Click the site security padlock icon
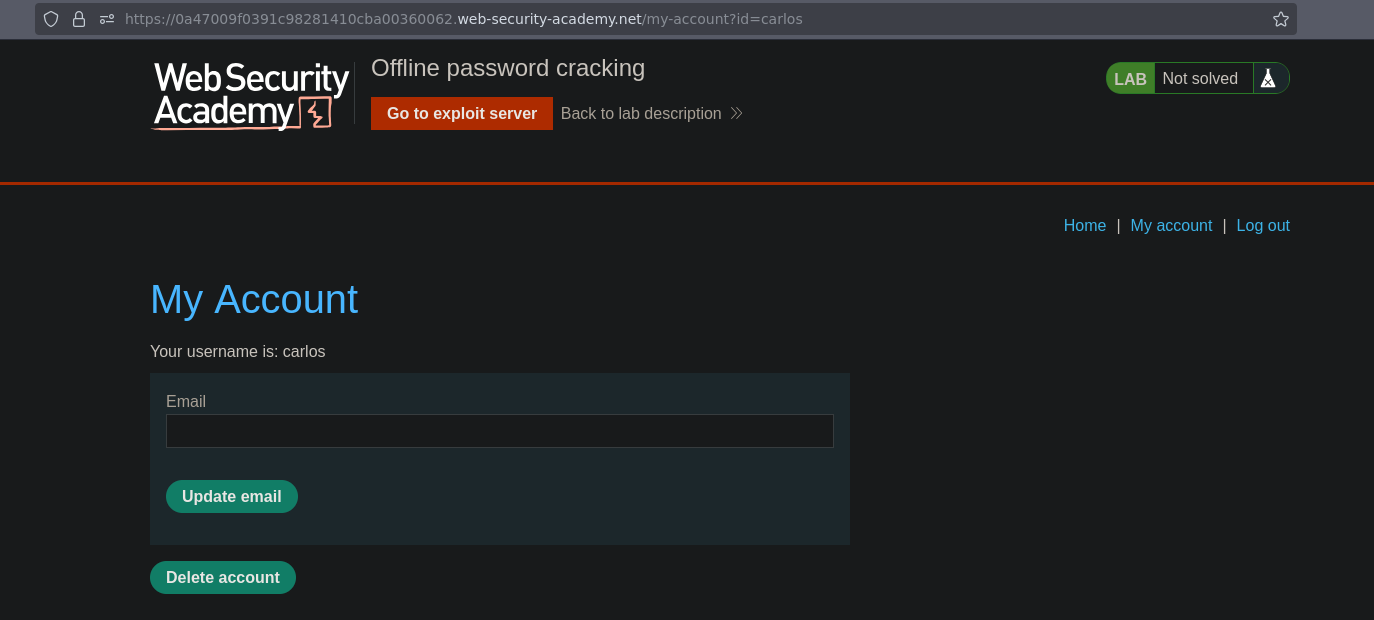 point(79,19)
